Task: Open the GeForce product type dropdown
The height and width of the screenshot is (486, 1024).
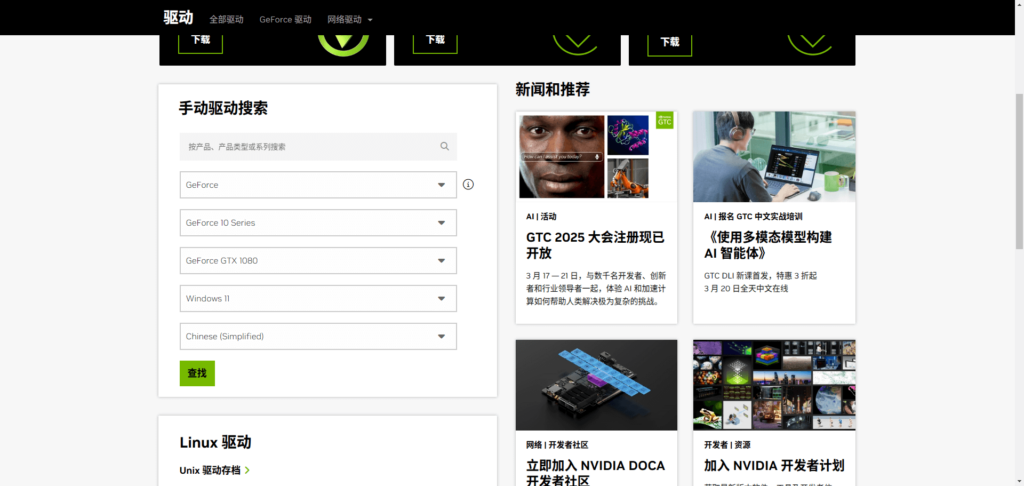Action: 318,185
